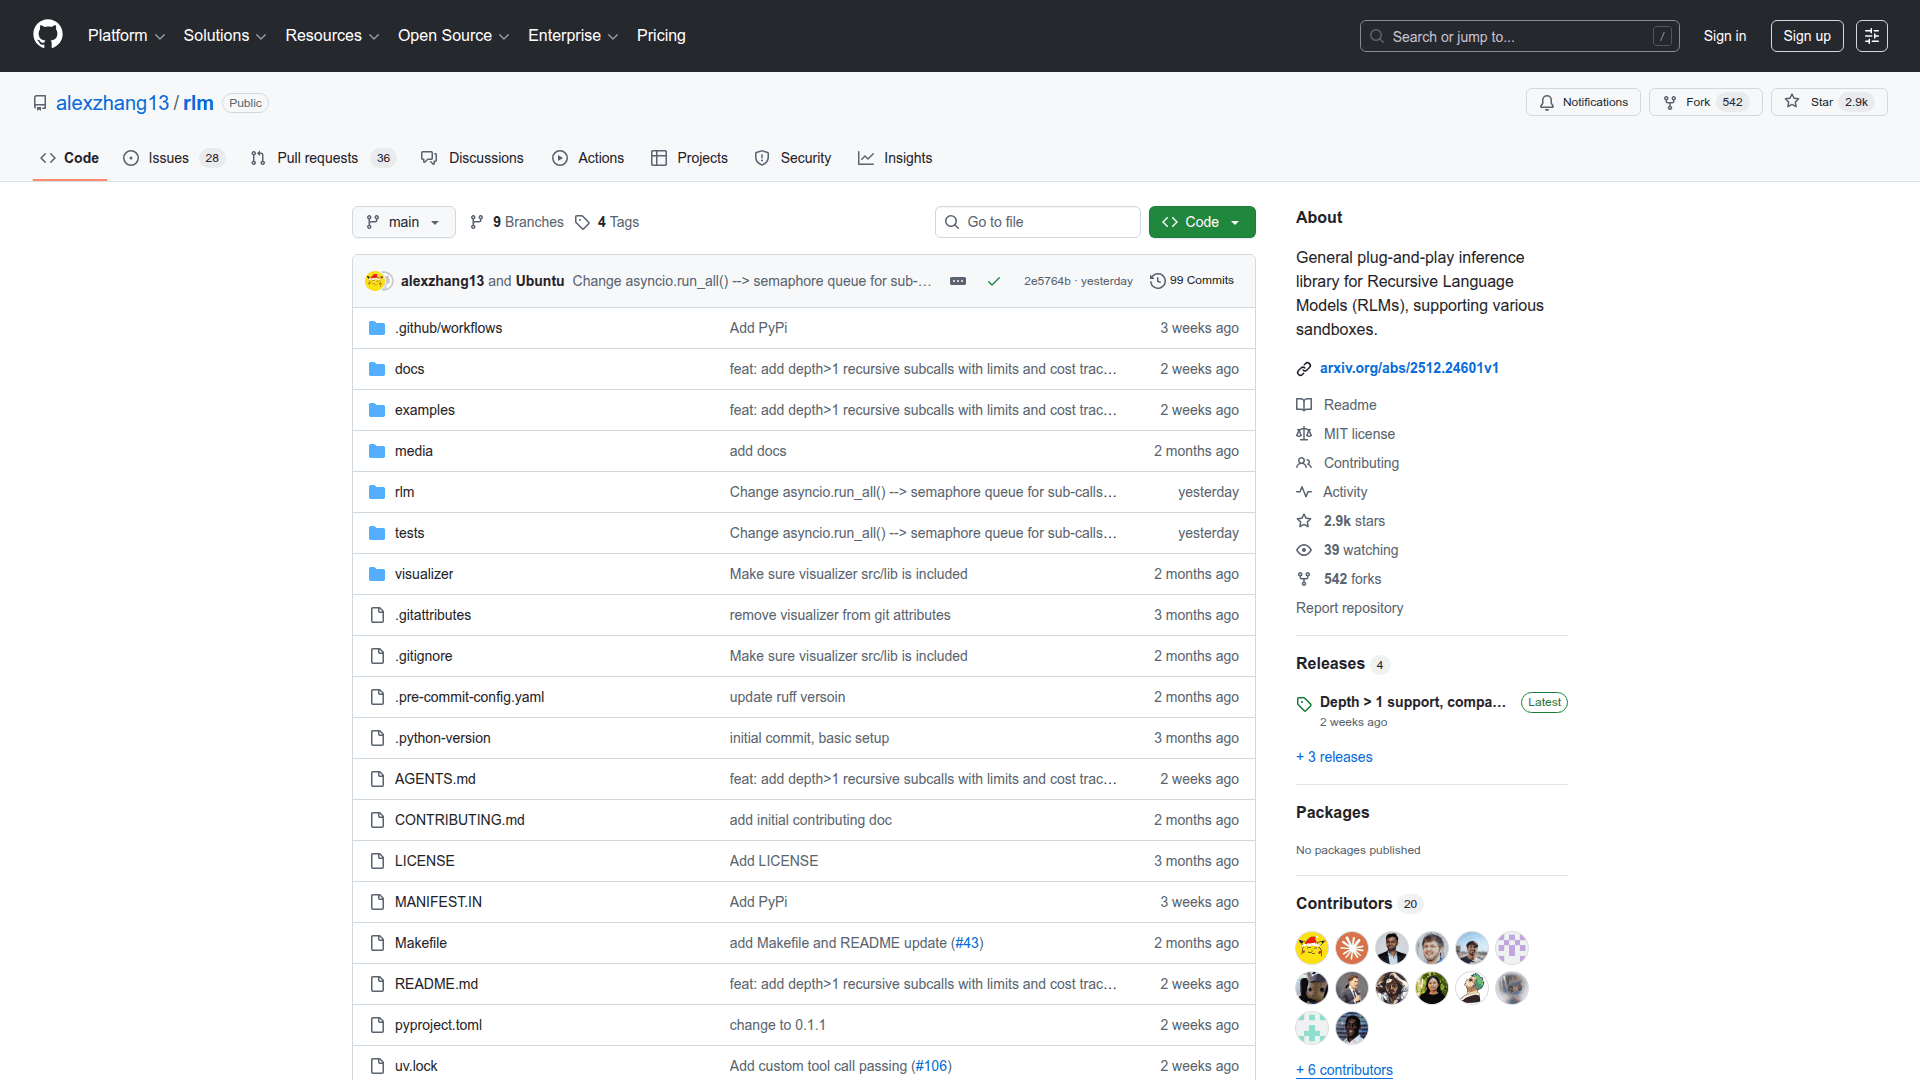
Task: Click the GitHub logo icon
Action: coord(47,35)
